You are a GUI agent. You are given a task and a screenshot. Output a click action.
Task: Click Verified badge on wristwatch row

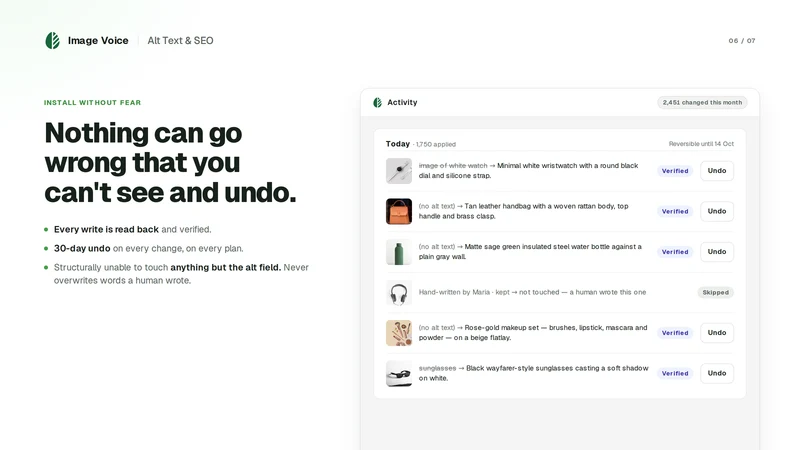coord(675,171)
